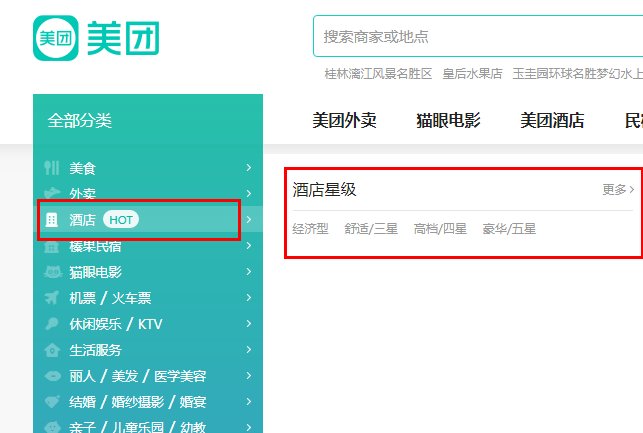
Task: Expand the 丽人 / 美发 / 医学美容 arrow
Action: pos(249,376)
